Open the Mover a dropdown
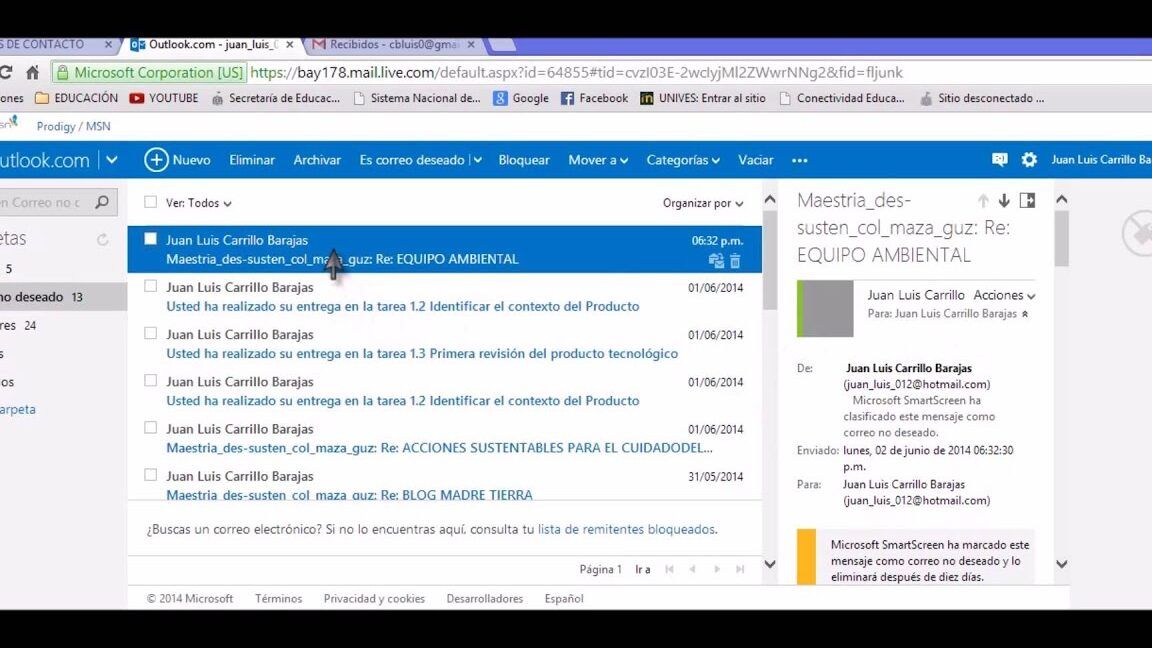Screen dimensions: 1152x648 598,160
